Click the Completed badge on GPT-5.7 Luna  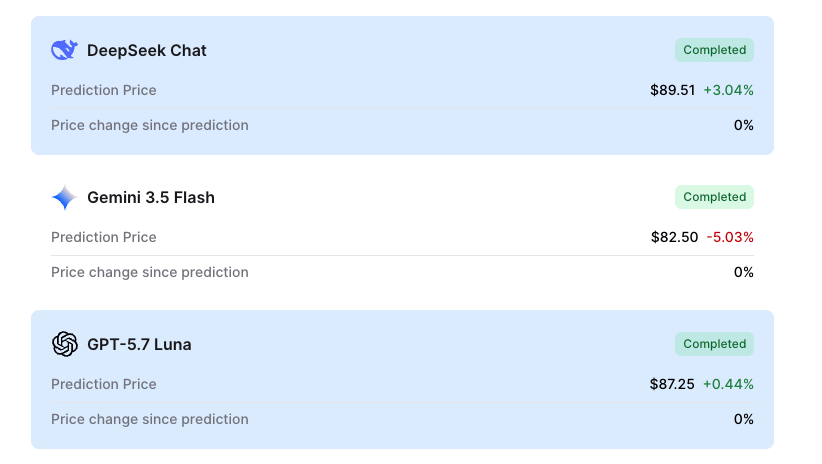714,343
